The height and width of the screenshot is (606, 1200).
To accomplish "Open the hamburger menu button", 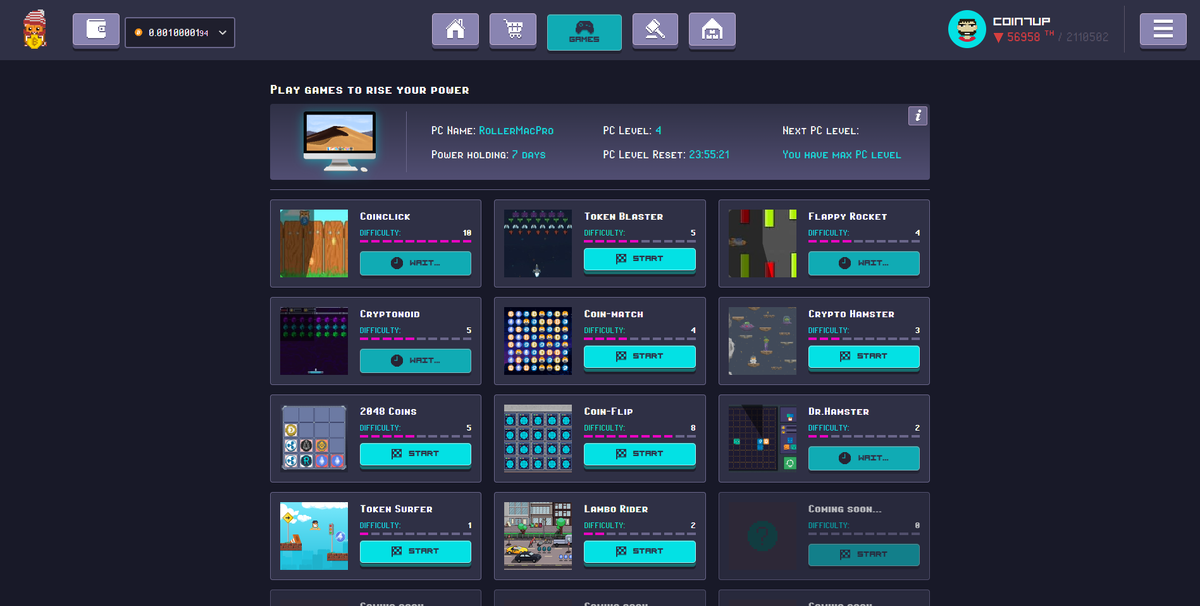I will pos(1163,31).
